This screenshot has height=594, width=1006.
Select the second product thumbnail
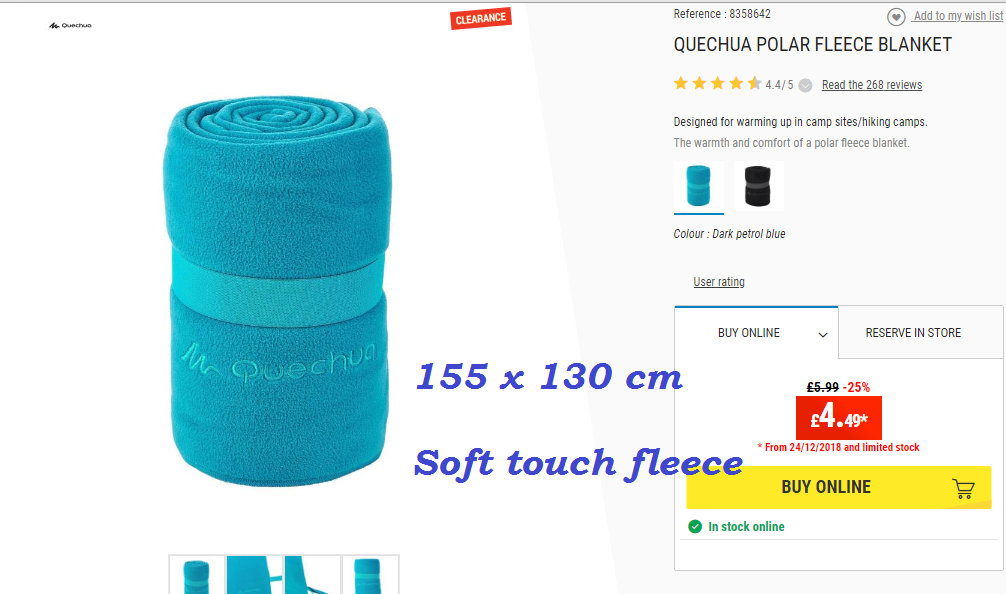coord(255,575)
